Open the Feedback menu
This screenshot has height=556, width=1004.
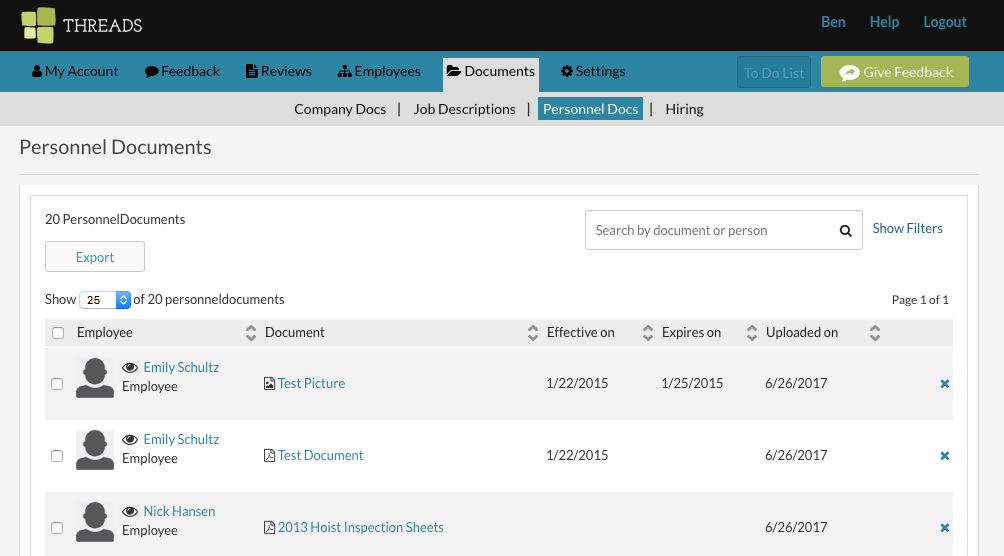(182, 71)
